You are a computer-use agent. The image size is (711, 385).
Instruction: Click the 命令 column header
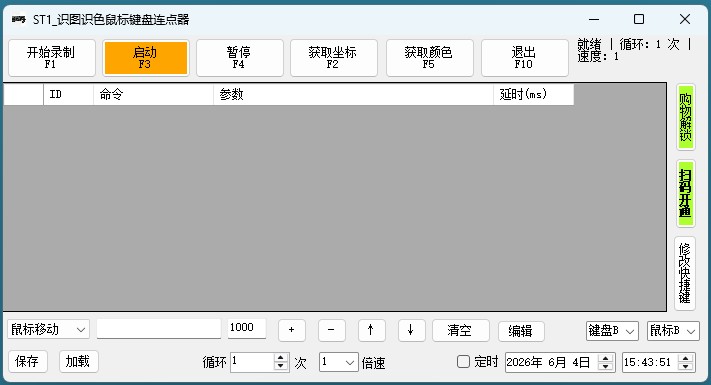(x=153, y=94)
